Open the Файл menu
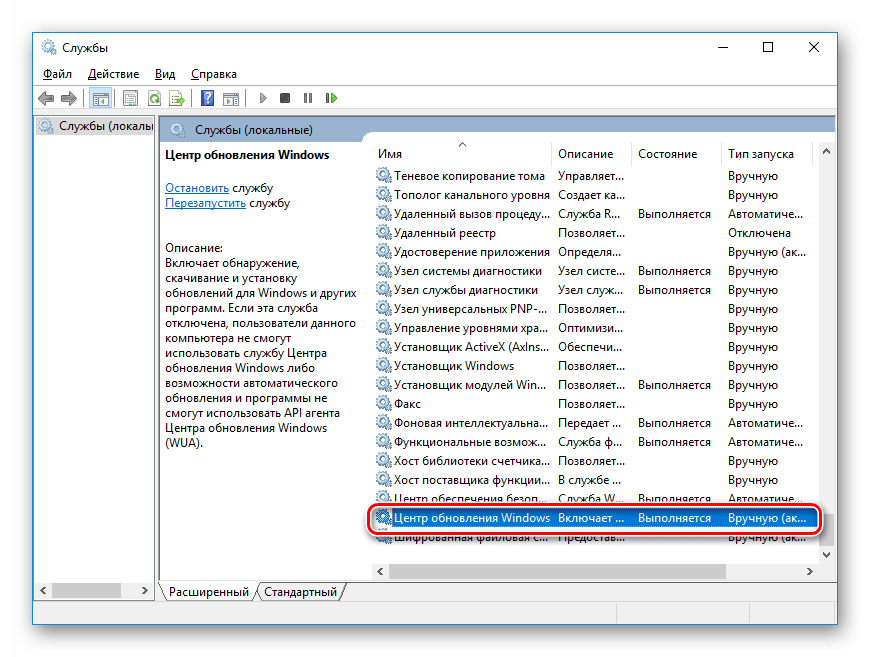The width and height of the screenshot is (870, 657). coord(57,74)
